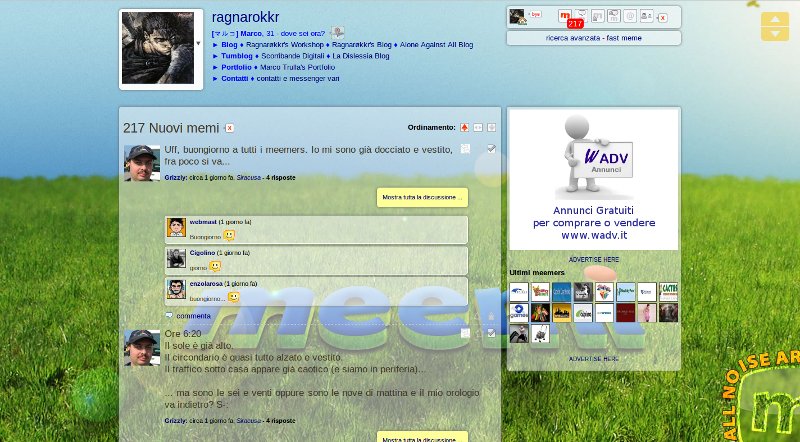Click the 'webmast' username link
This screenshot has width=800, height=442.
(x=203, y=222)
